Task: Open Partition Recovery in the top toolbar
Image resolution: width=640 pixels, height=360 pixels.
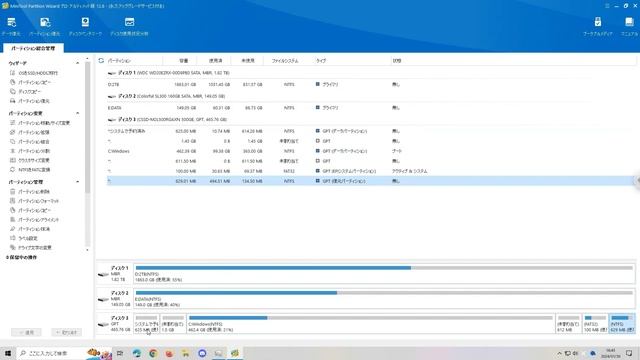Action: pyautogui.click(x=44, y=27)
